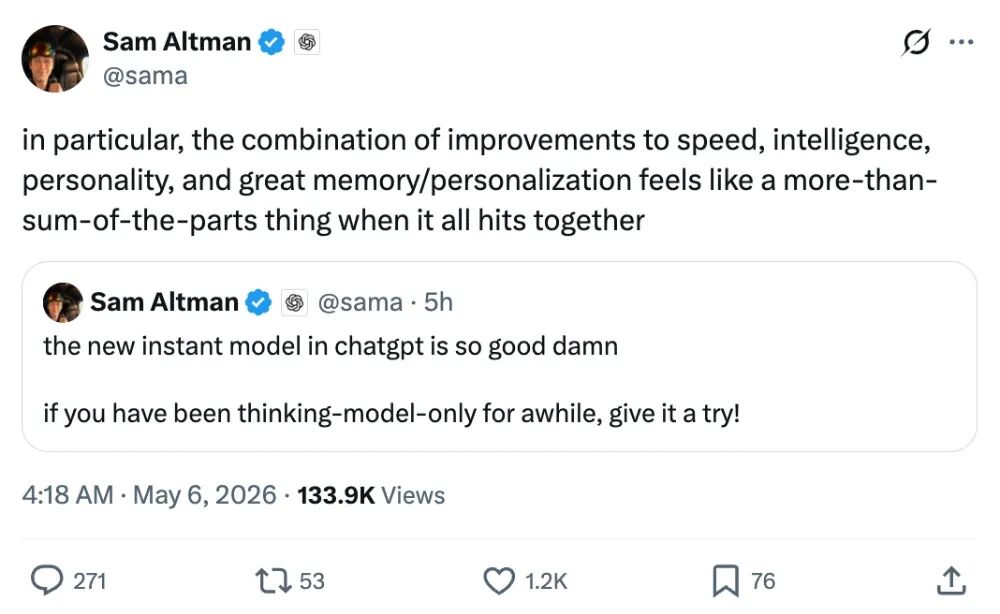Viewport: 1000px width, 614px height.
Task: Click the verified badge in quoted tweet
Action: tap(258, 302)
